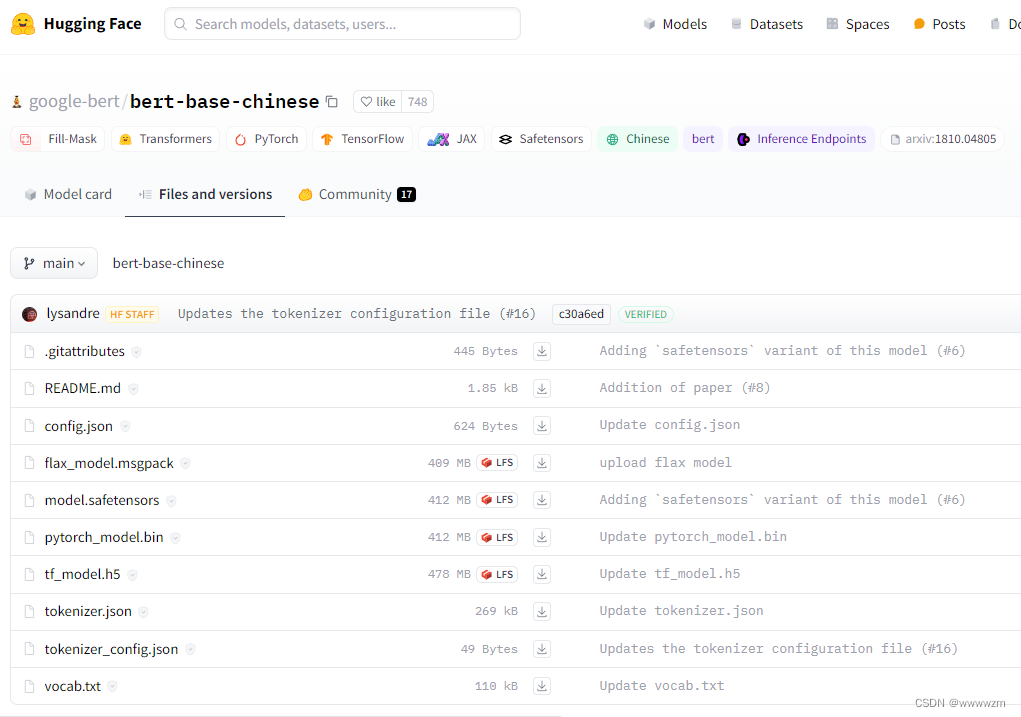Viewport: 1021px width, 717px height.
Task: Click the VERIFIED badge
Action: [645, 314]
